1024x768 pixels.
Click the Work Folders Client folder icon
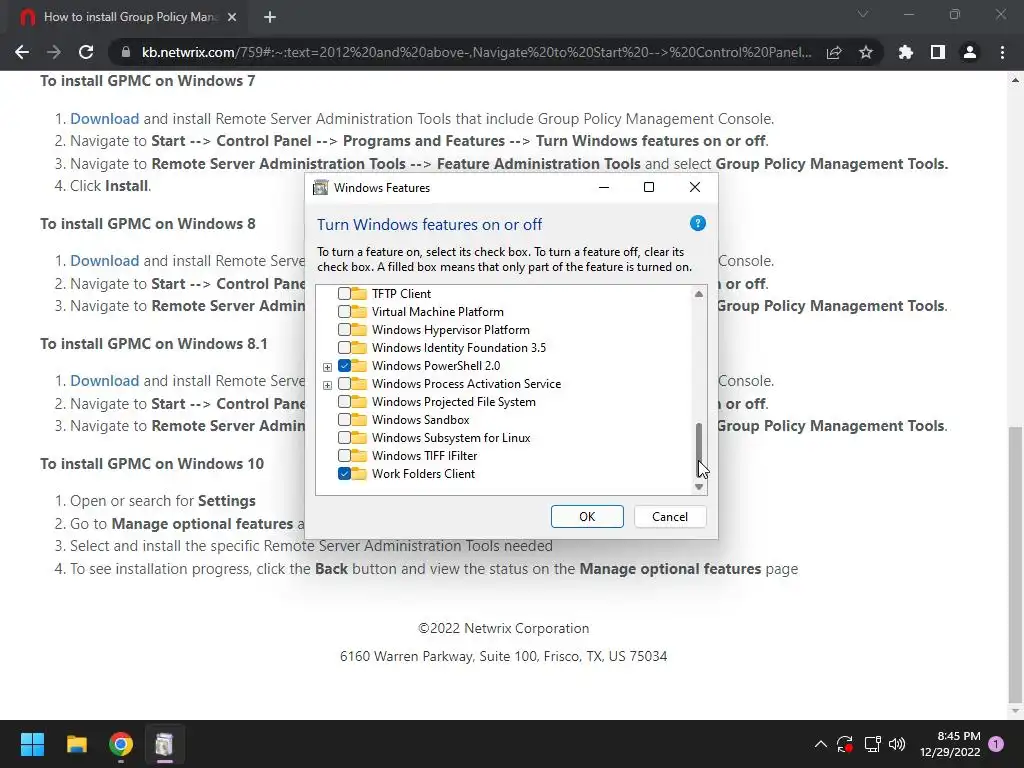click(x=359, y=474)
